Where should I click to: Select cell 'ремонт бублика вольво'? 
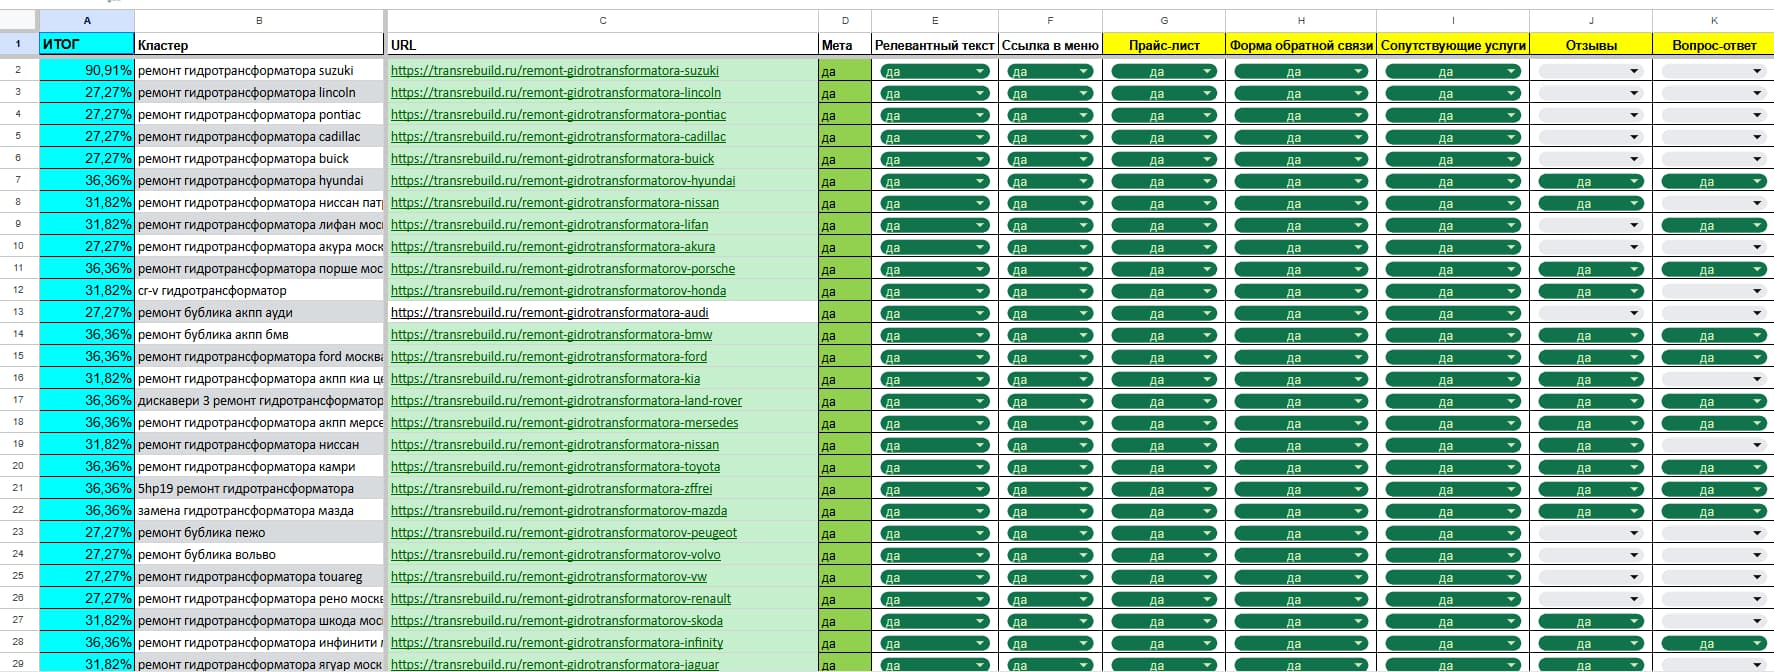[259, 554]
